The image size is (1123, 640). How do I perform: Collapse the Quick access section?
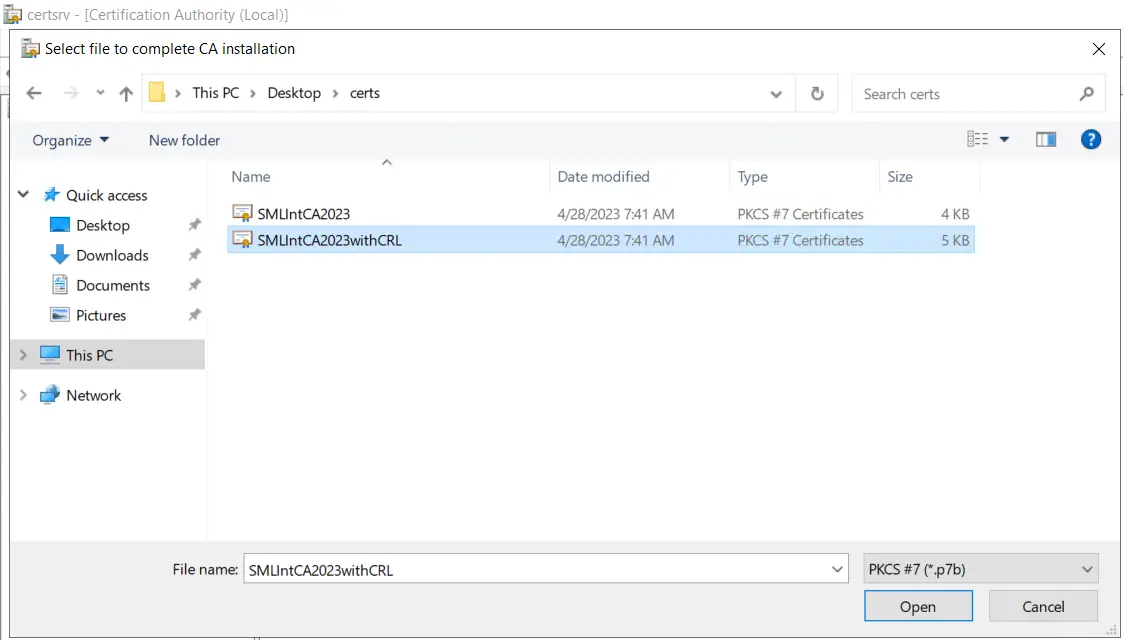pos(24,195)
